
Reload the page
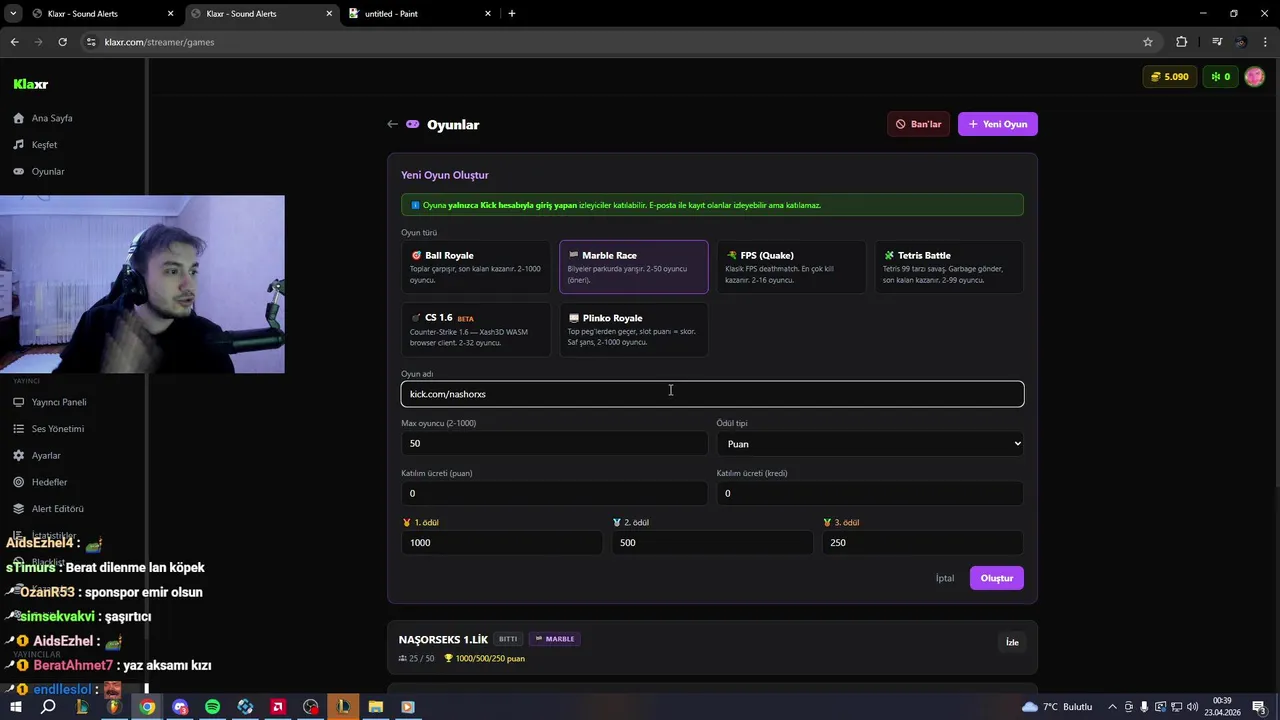tap(62, 42)
